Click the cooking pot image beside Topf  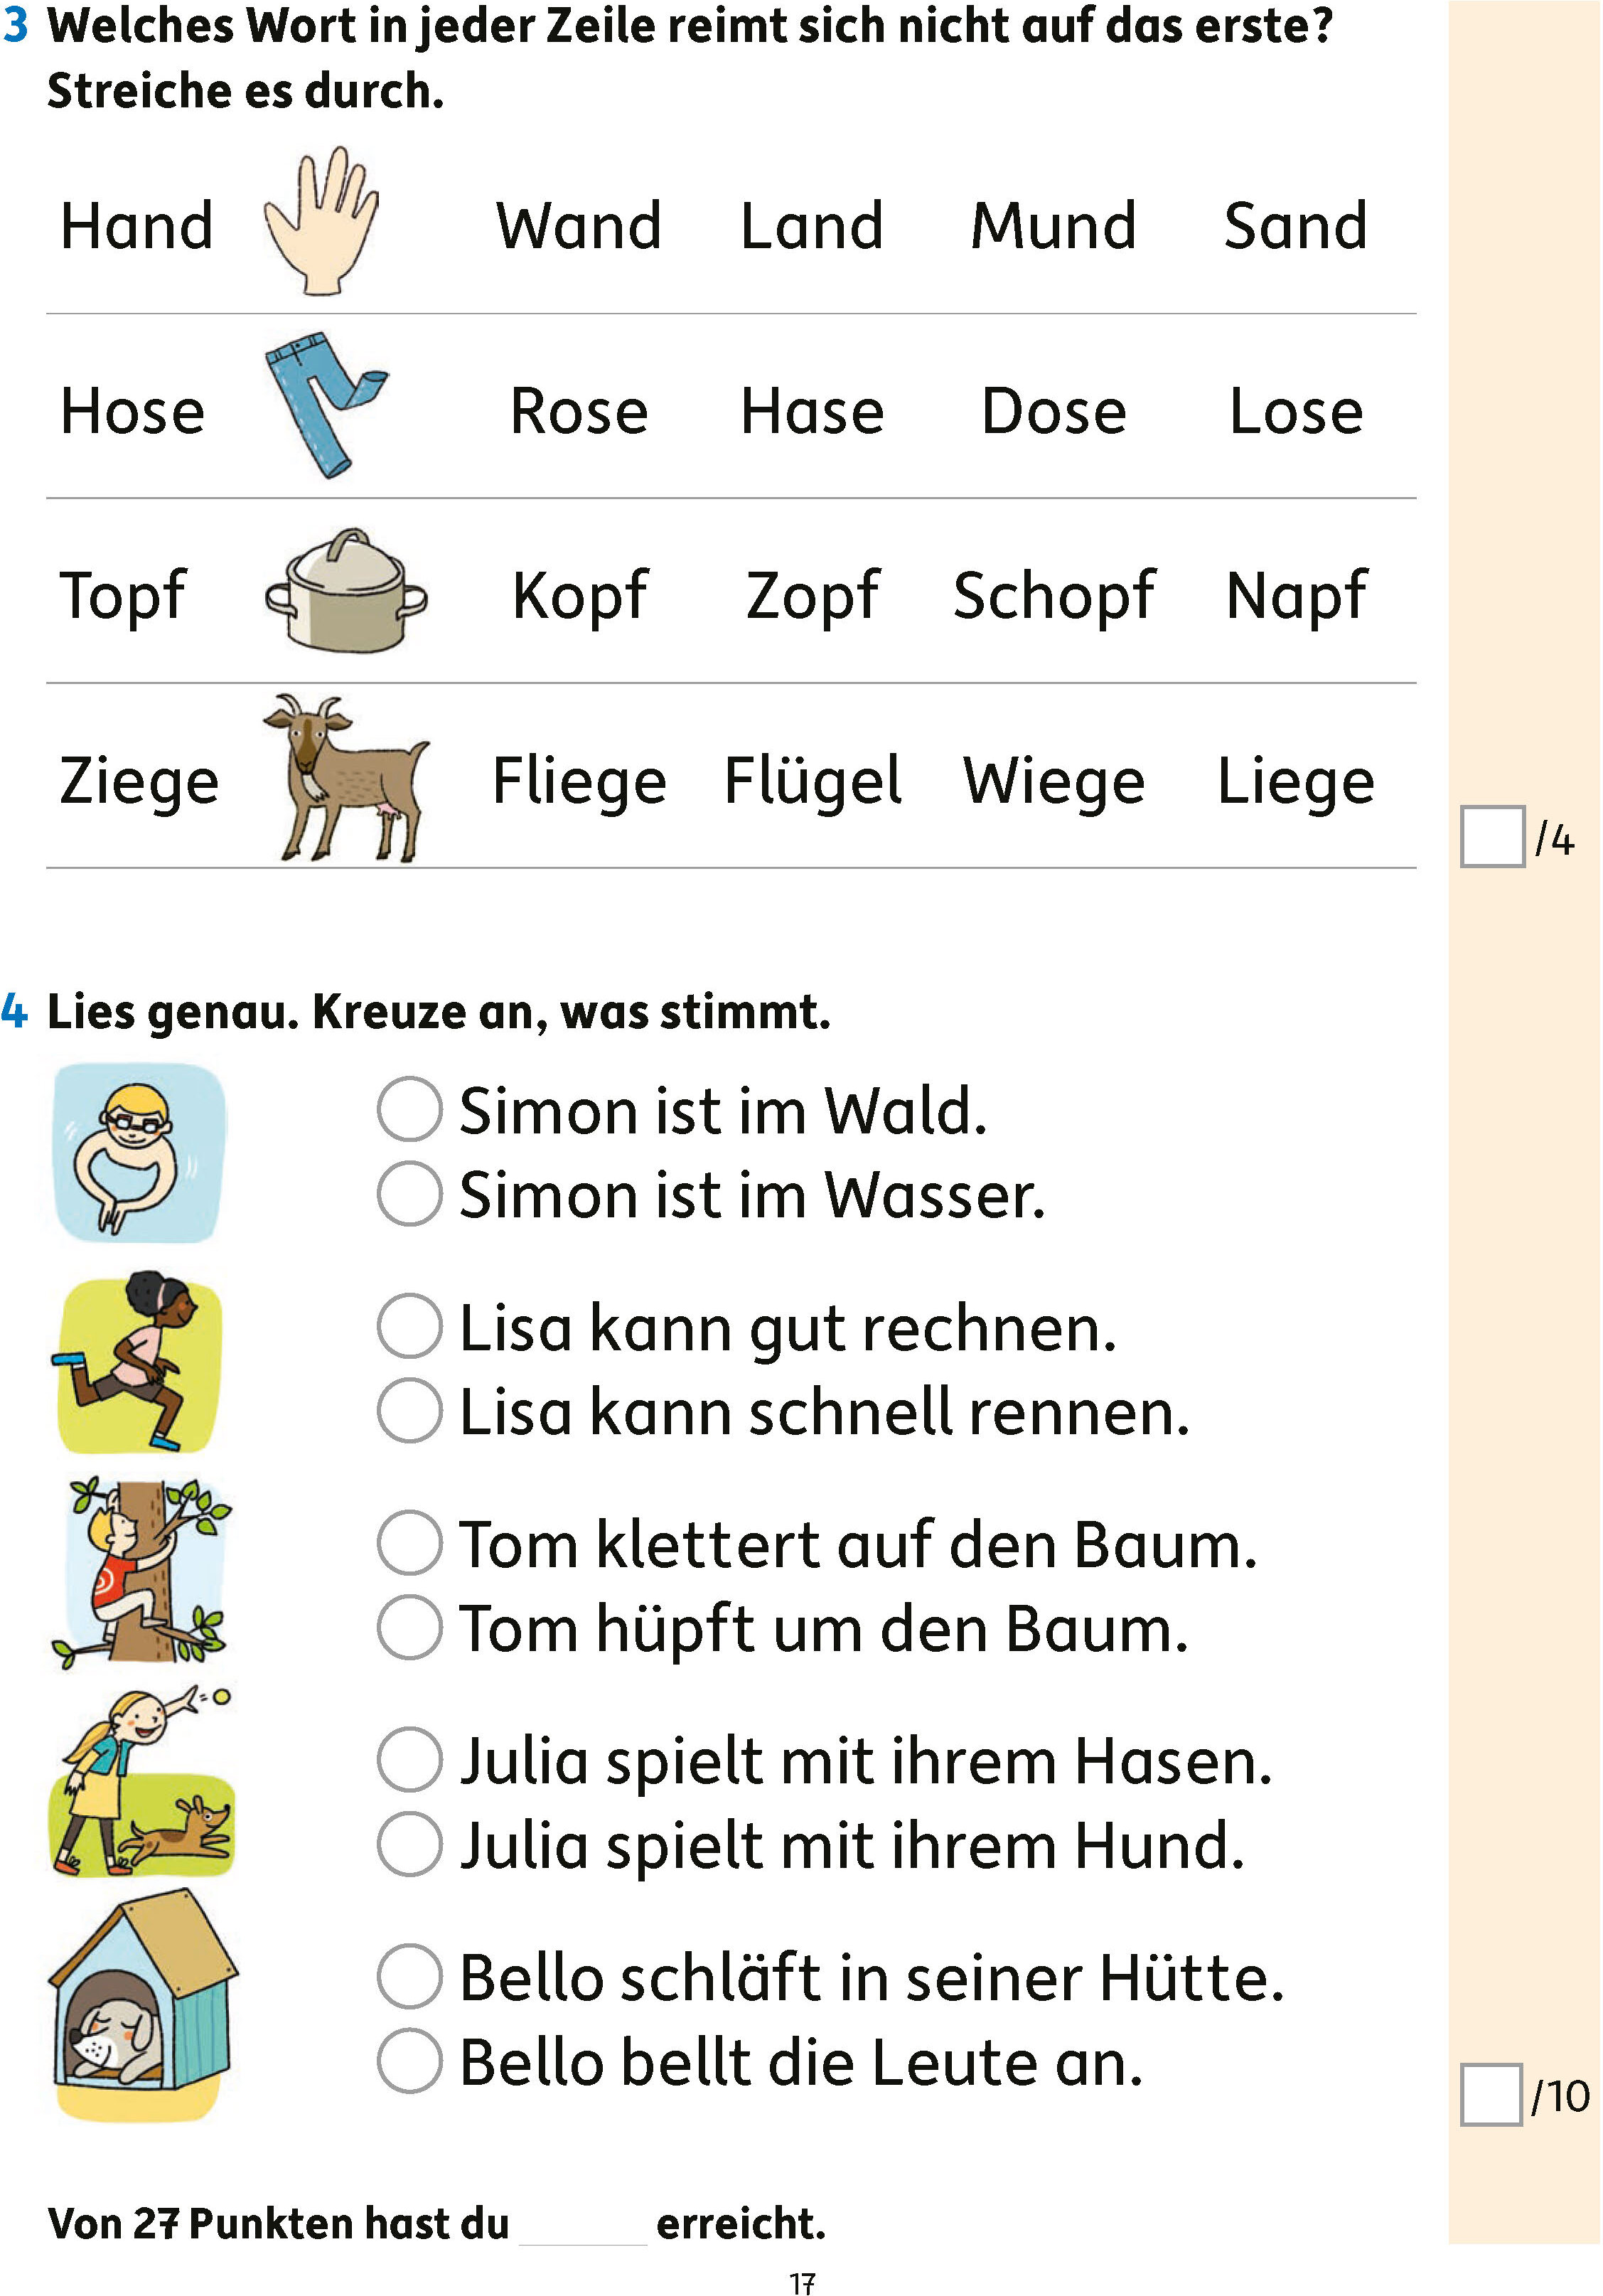pos(346,592)
